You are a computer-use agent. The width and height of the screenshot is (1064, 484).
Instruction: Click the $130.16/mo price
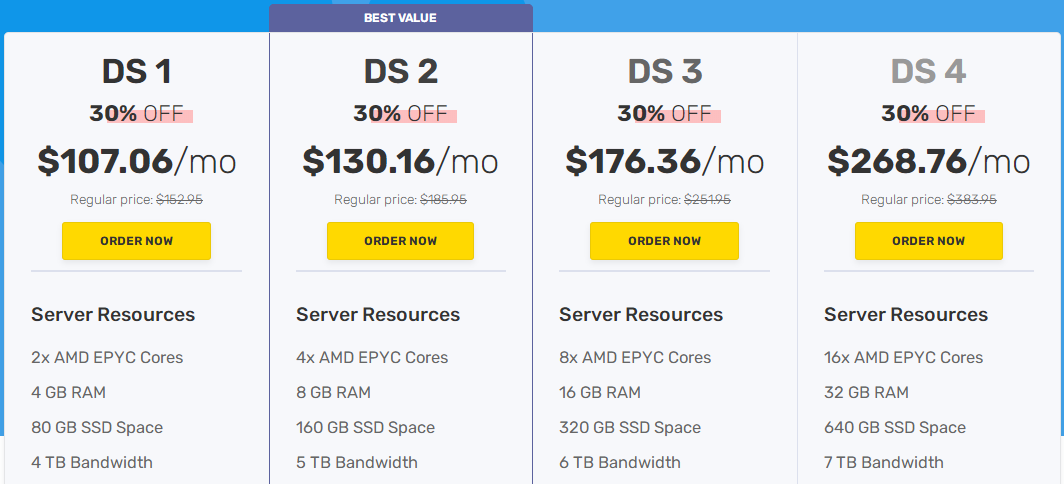[x=400, y=161]
